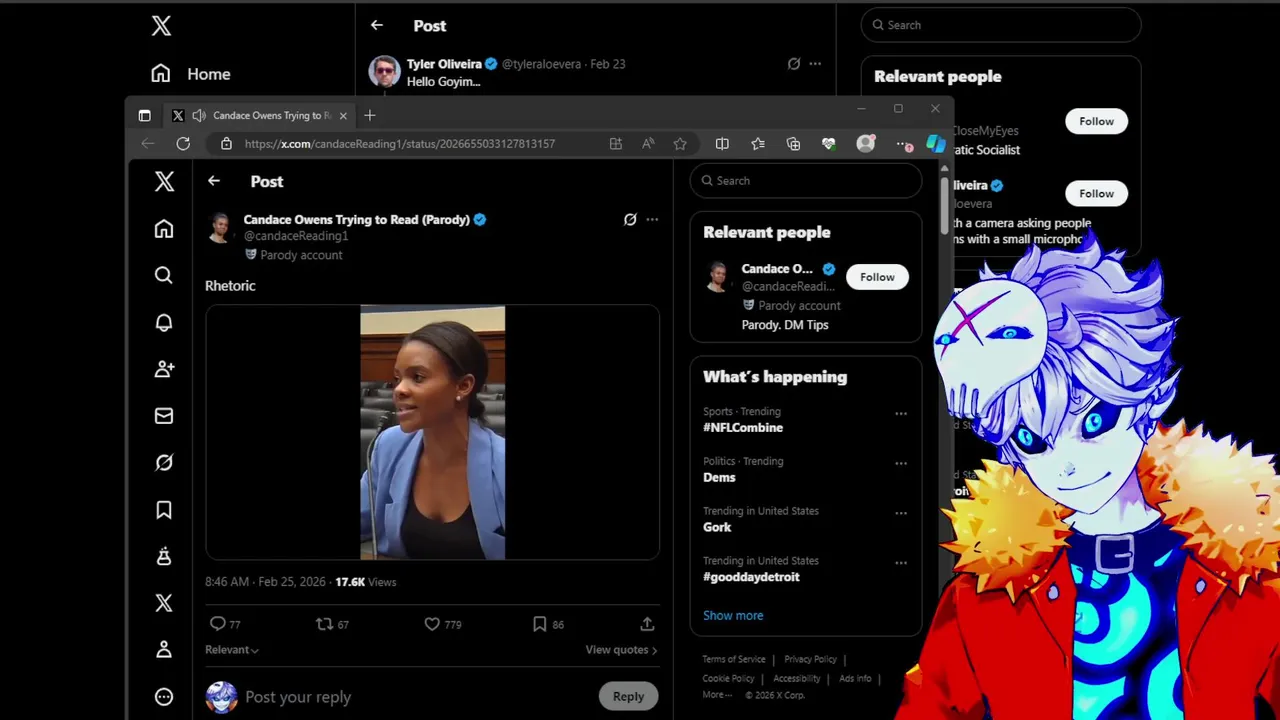Share the post
The image size is (1280, 720).
(647, 624)
